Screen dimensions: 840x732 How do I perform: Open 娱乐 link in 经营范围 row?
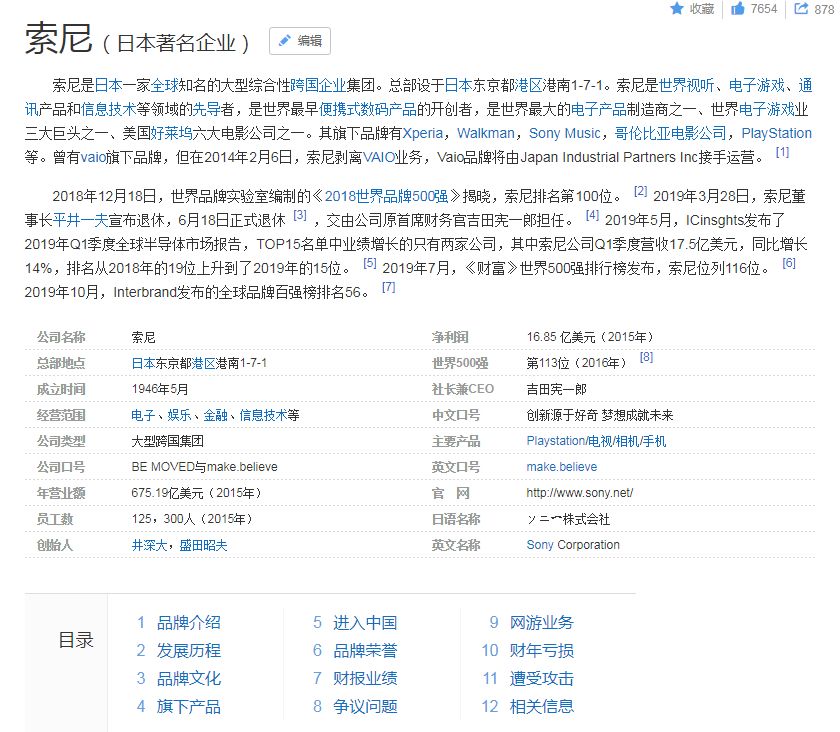(x=179, y=415)
